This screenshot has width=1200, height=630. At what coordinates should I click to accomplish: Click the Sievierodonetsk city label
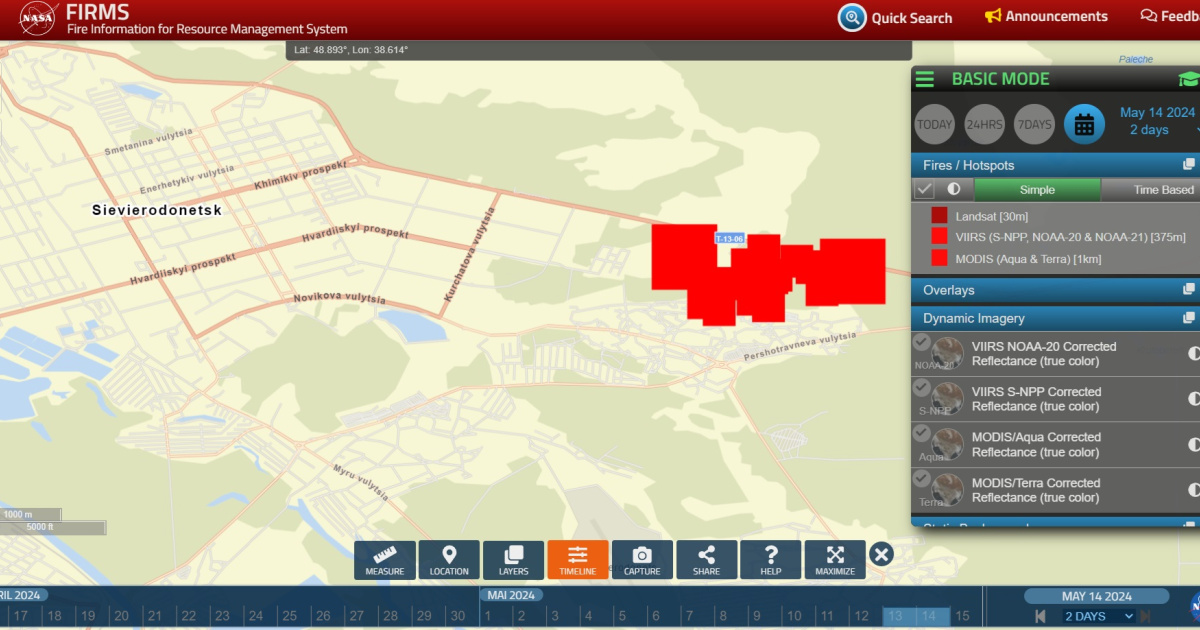(x=157, y=210)
